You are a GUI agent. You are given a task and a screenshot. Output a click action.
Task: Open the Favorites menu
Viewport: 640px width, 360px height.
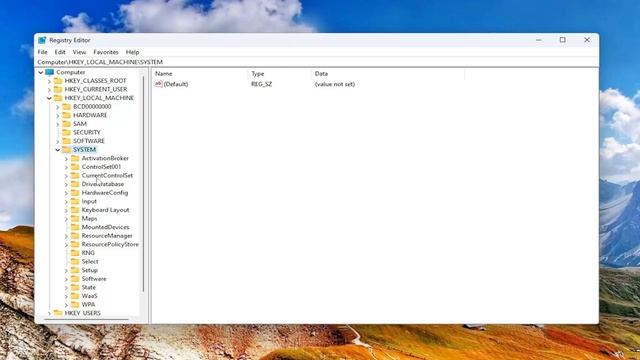point(106,52)
